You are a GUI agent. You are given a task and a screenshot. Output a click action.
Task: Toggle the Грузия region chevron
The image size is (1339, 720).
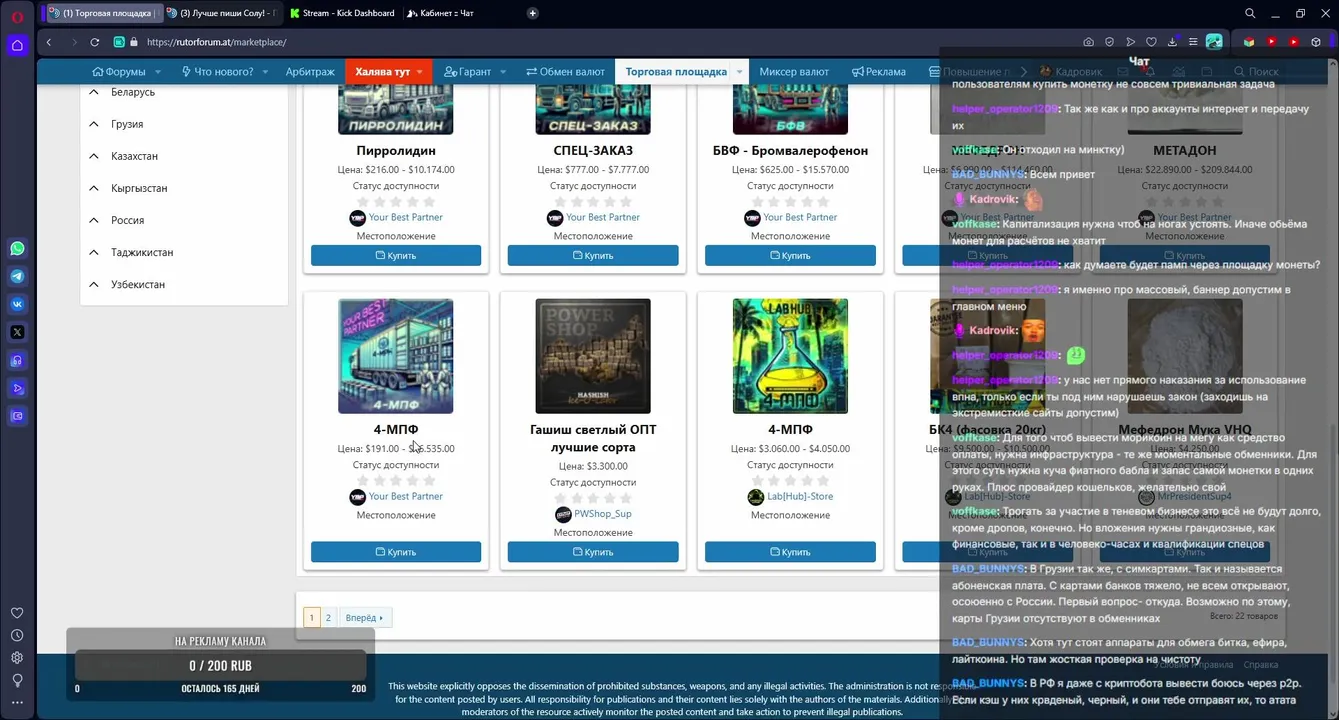click(94, 124)
